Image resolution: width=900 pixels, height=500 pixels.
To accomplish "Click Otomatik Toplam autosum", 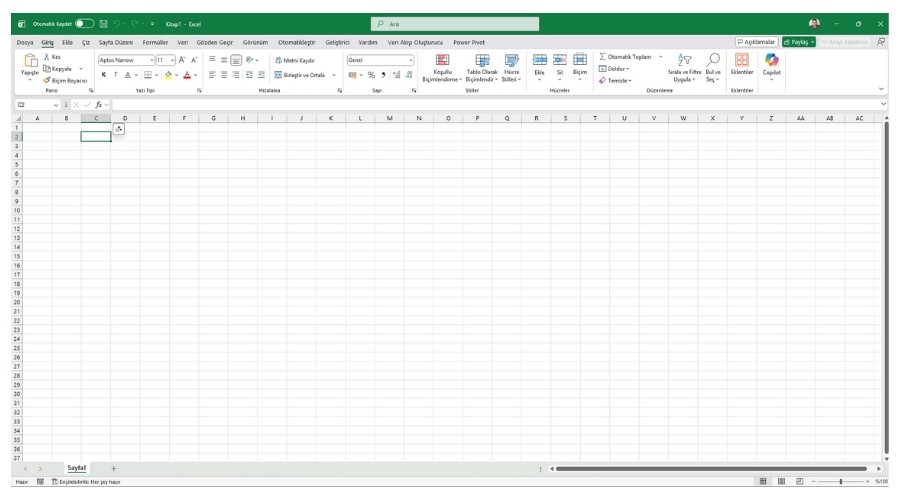I will (625, 57).
